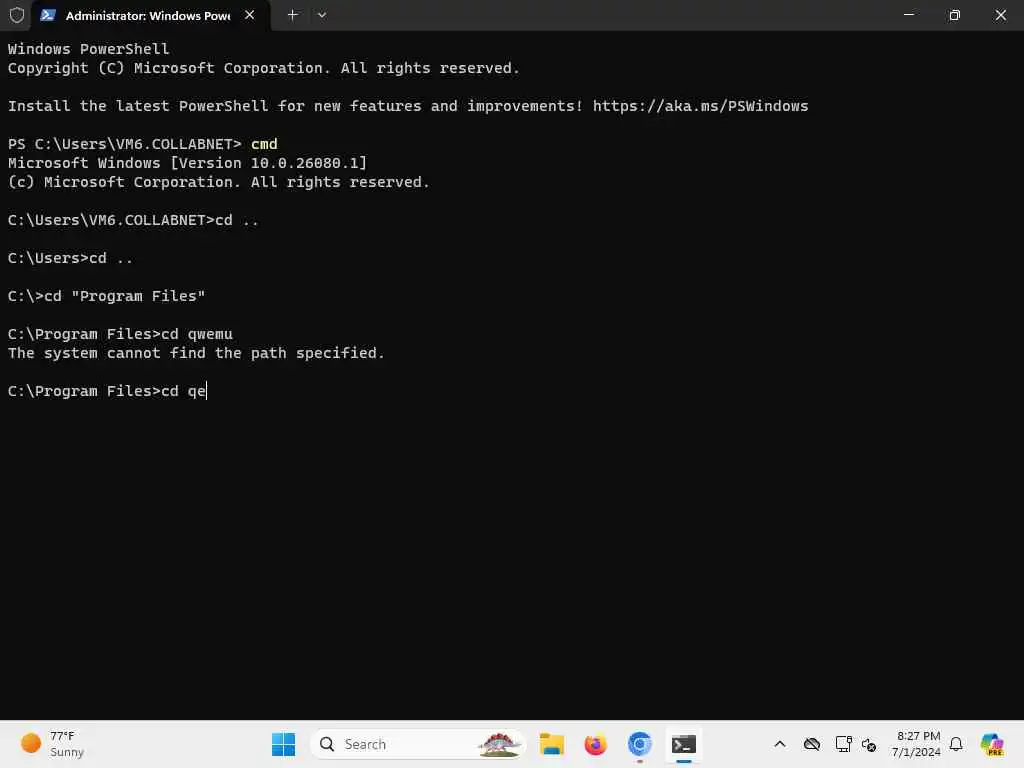
Task: Click the current 'cd qe' prompt line
Action: tap(107, 391)
